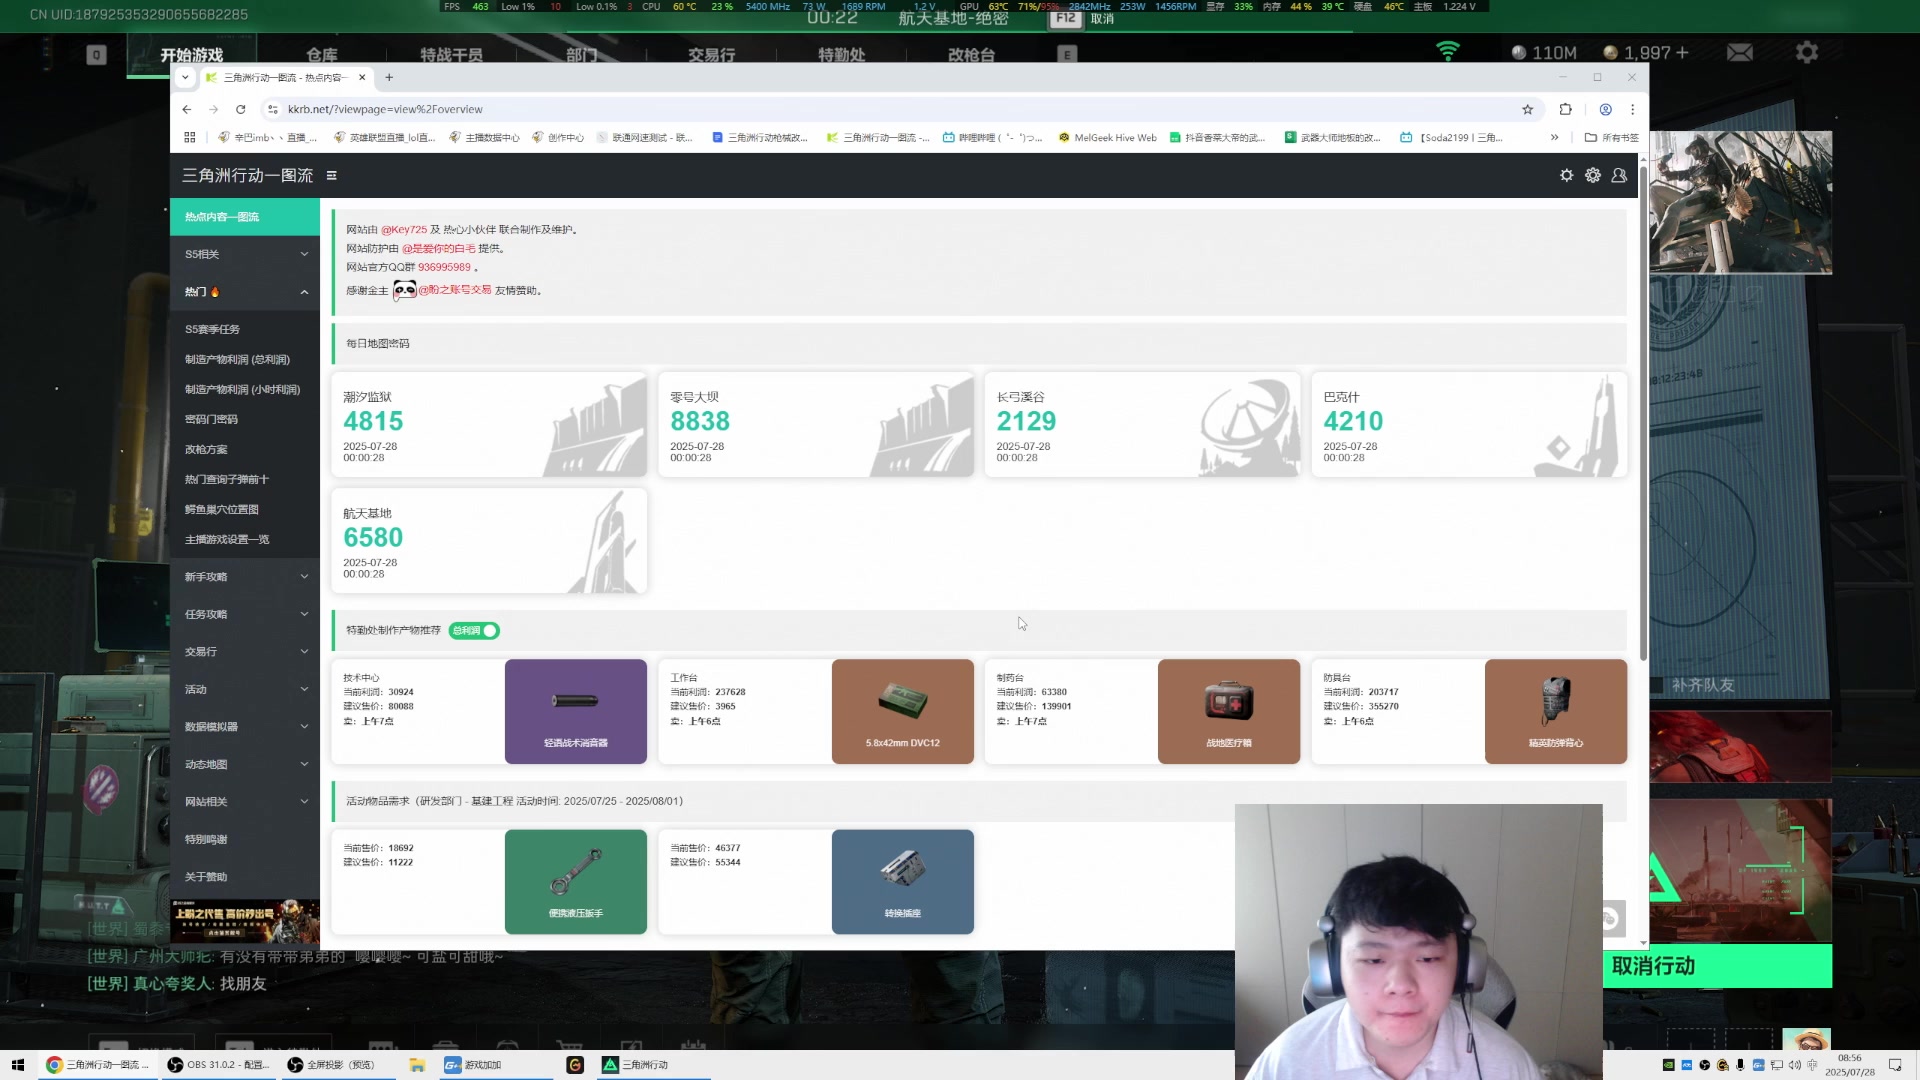Open 制造产物利润 (总利润) sidebar item
1920x1080 pixels.
click(244, 359)
